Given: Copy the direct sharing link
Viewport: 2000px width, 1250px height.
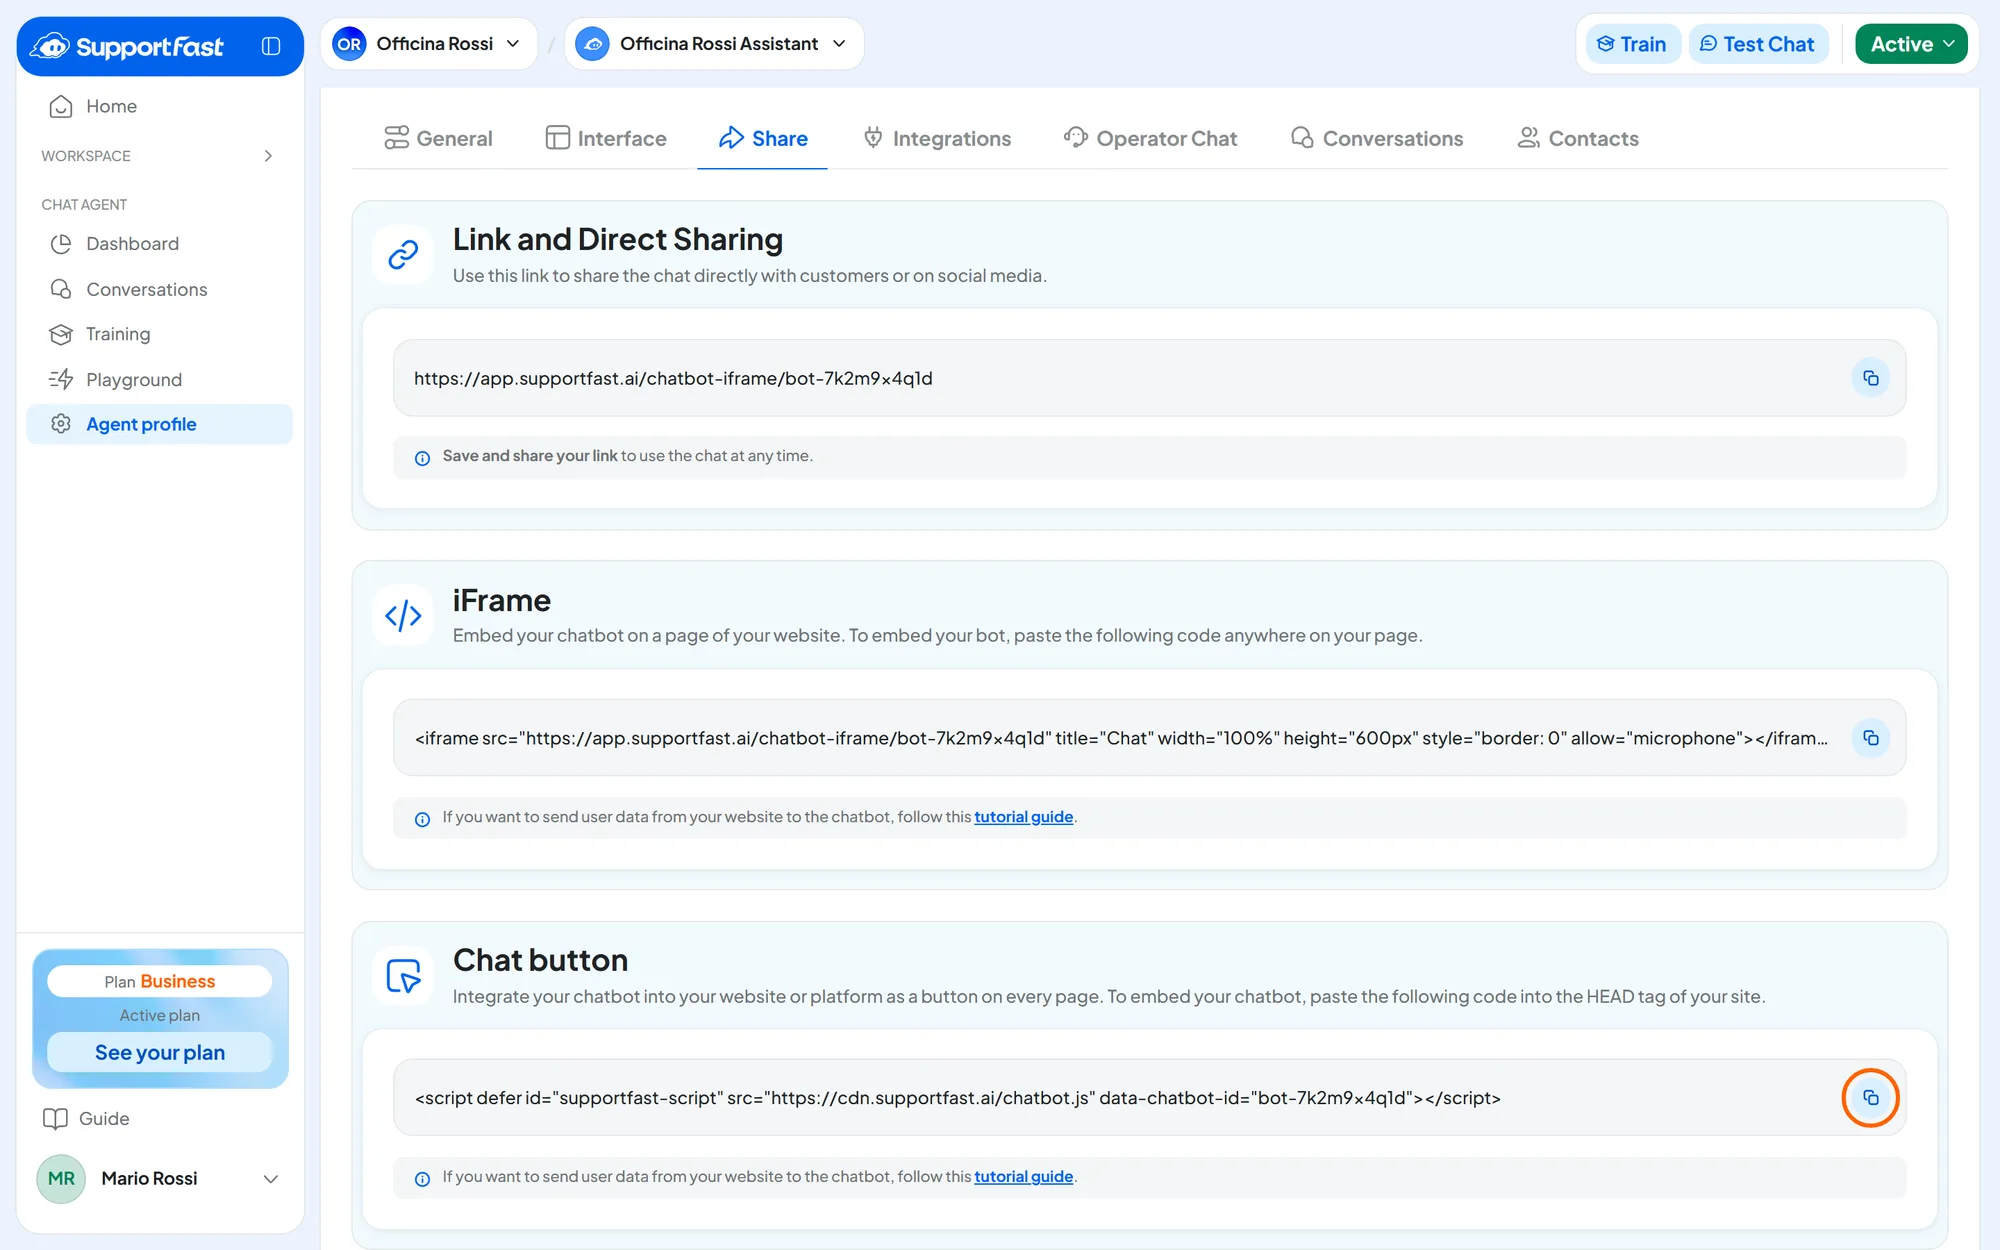Looking at the screenshot, I should (1870, 378).
